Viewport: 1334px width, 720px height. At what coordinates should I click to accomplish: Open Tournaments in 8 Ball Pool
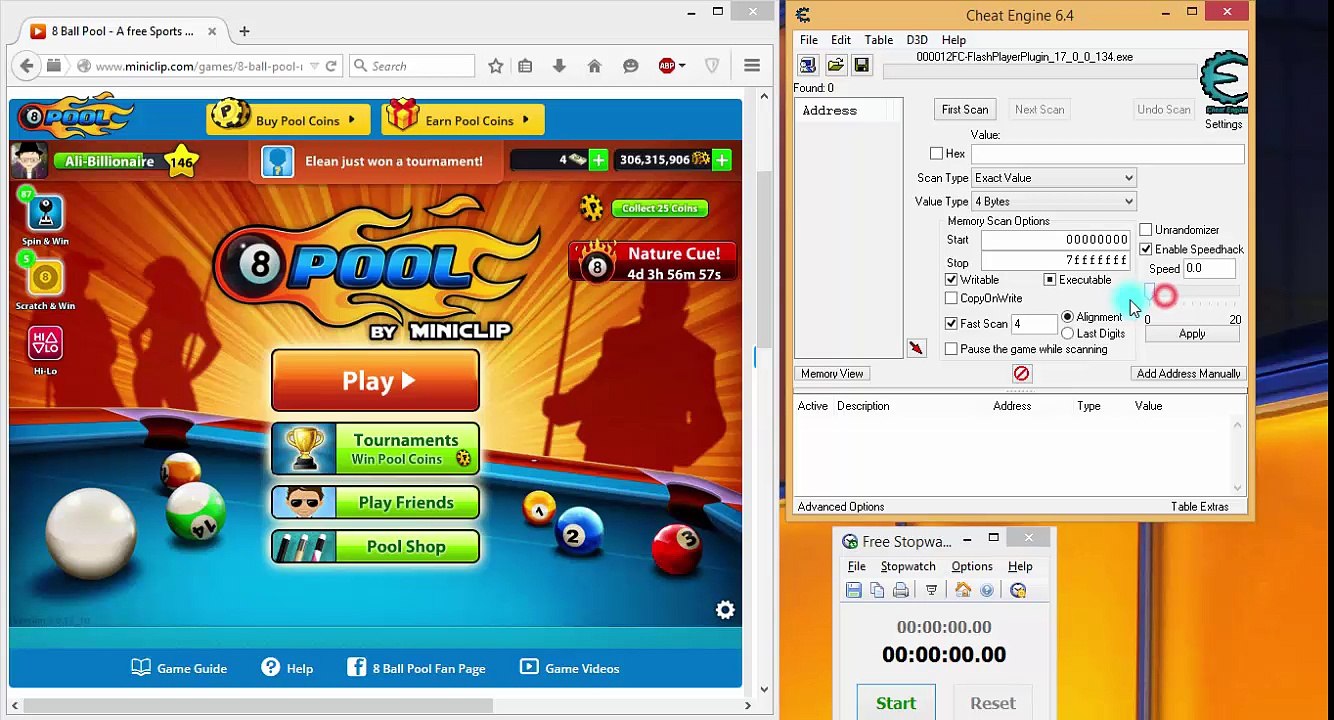pos(375,449)
